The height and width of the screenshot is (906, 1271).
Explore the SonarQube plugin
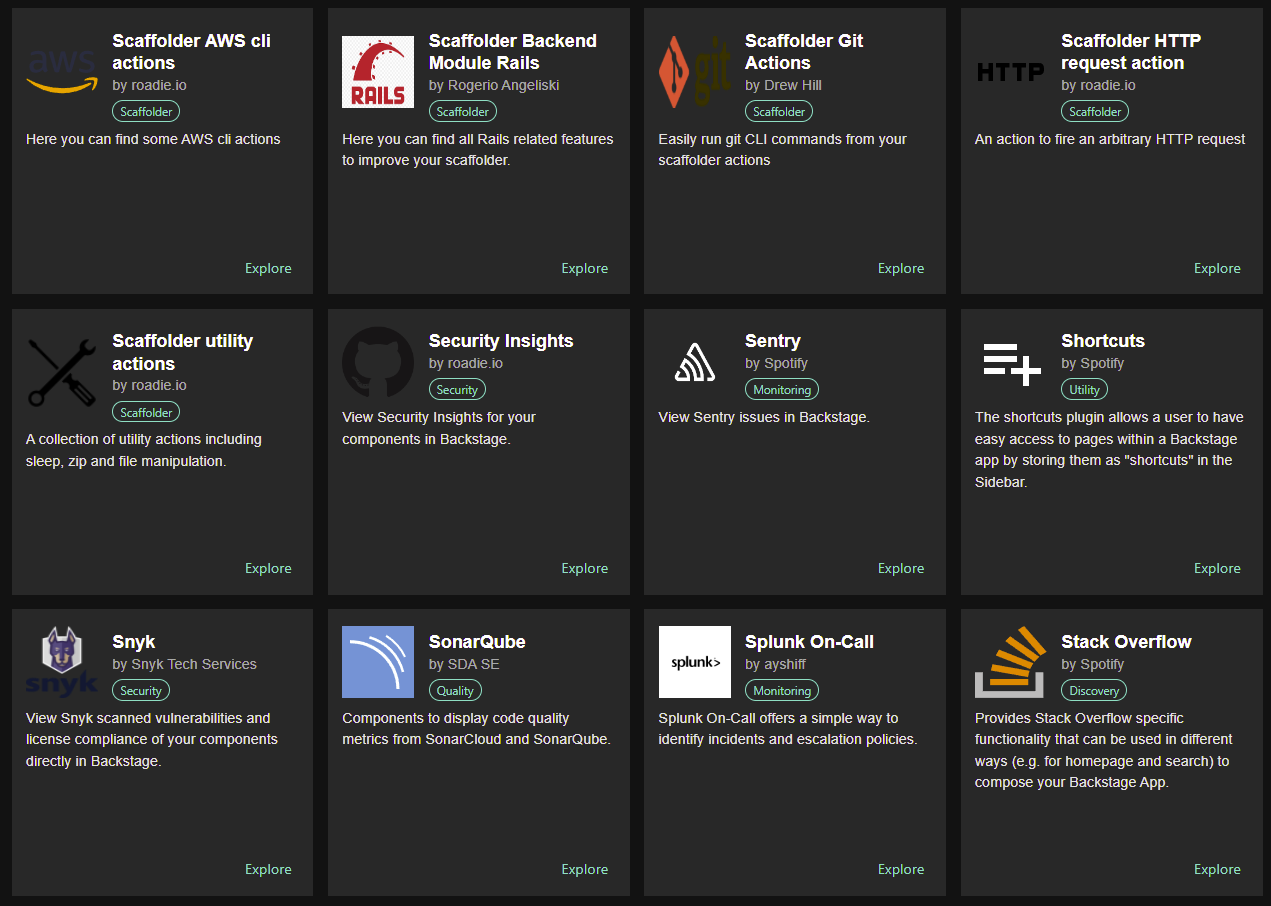tap(584, 869)
